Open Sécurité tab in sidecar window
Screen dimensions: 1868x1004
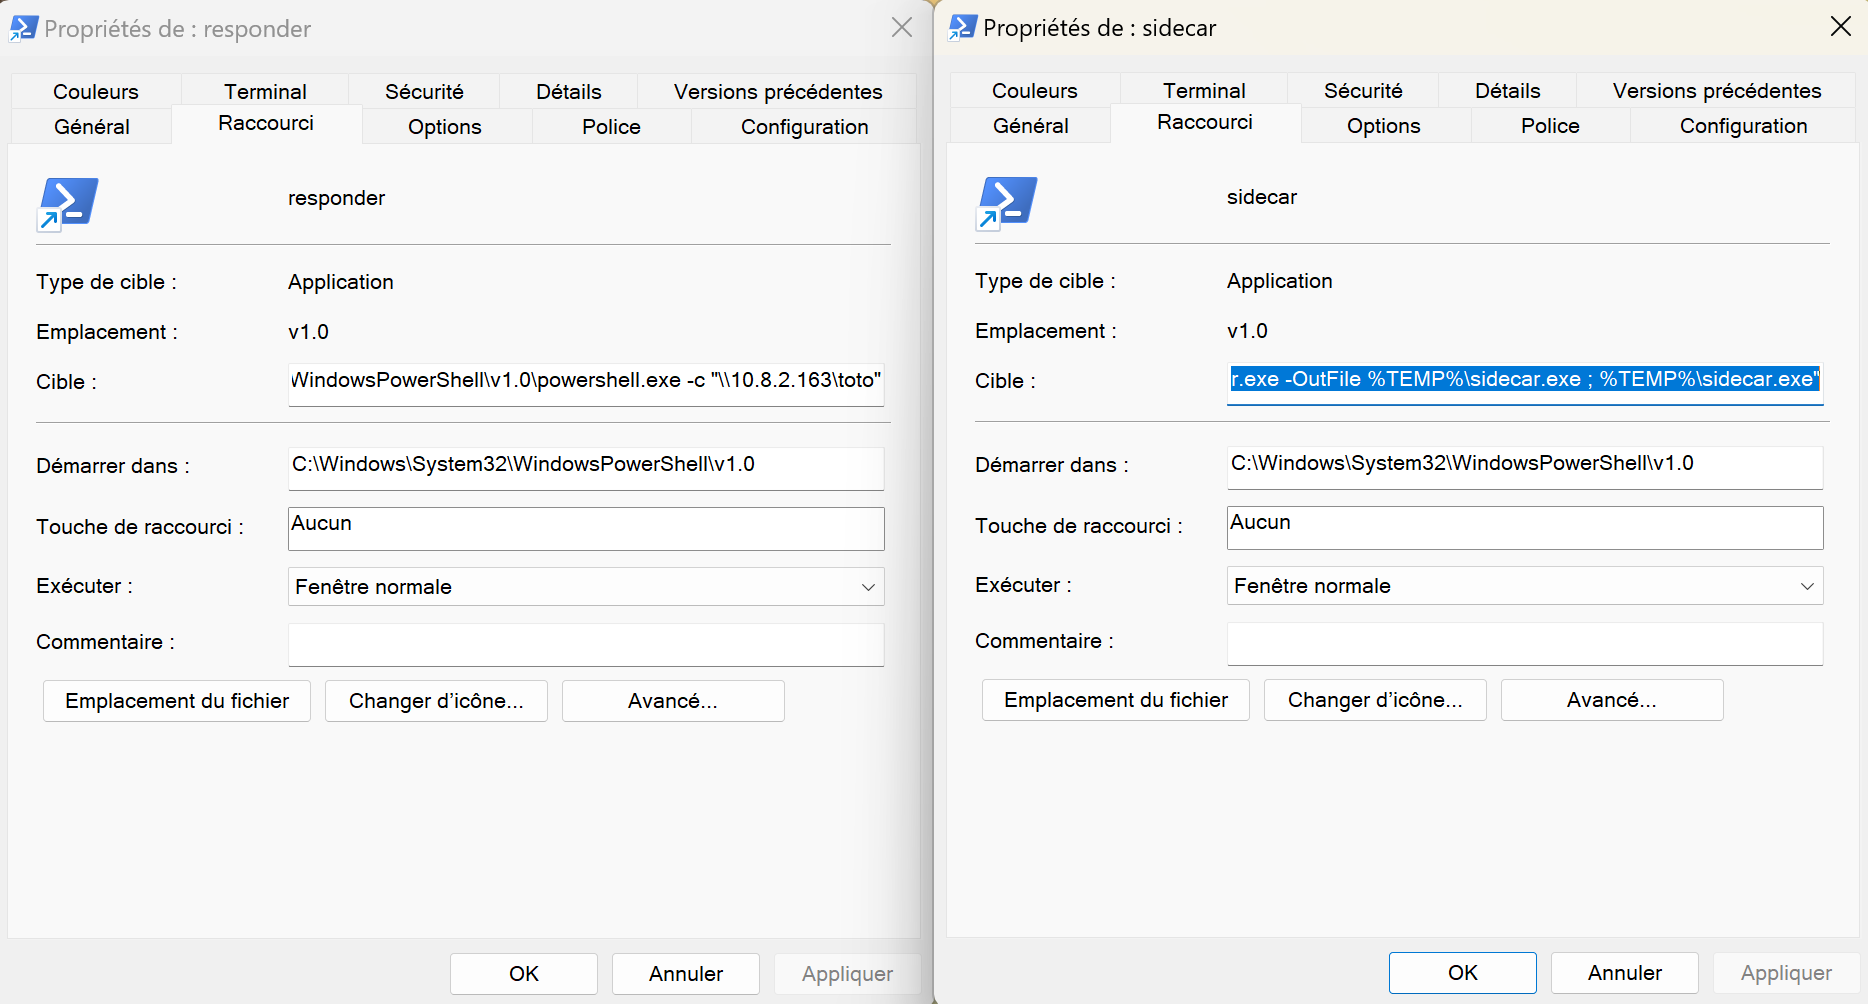click(1363, 90)
